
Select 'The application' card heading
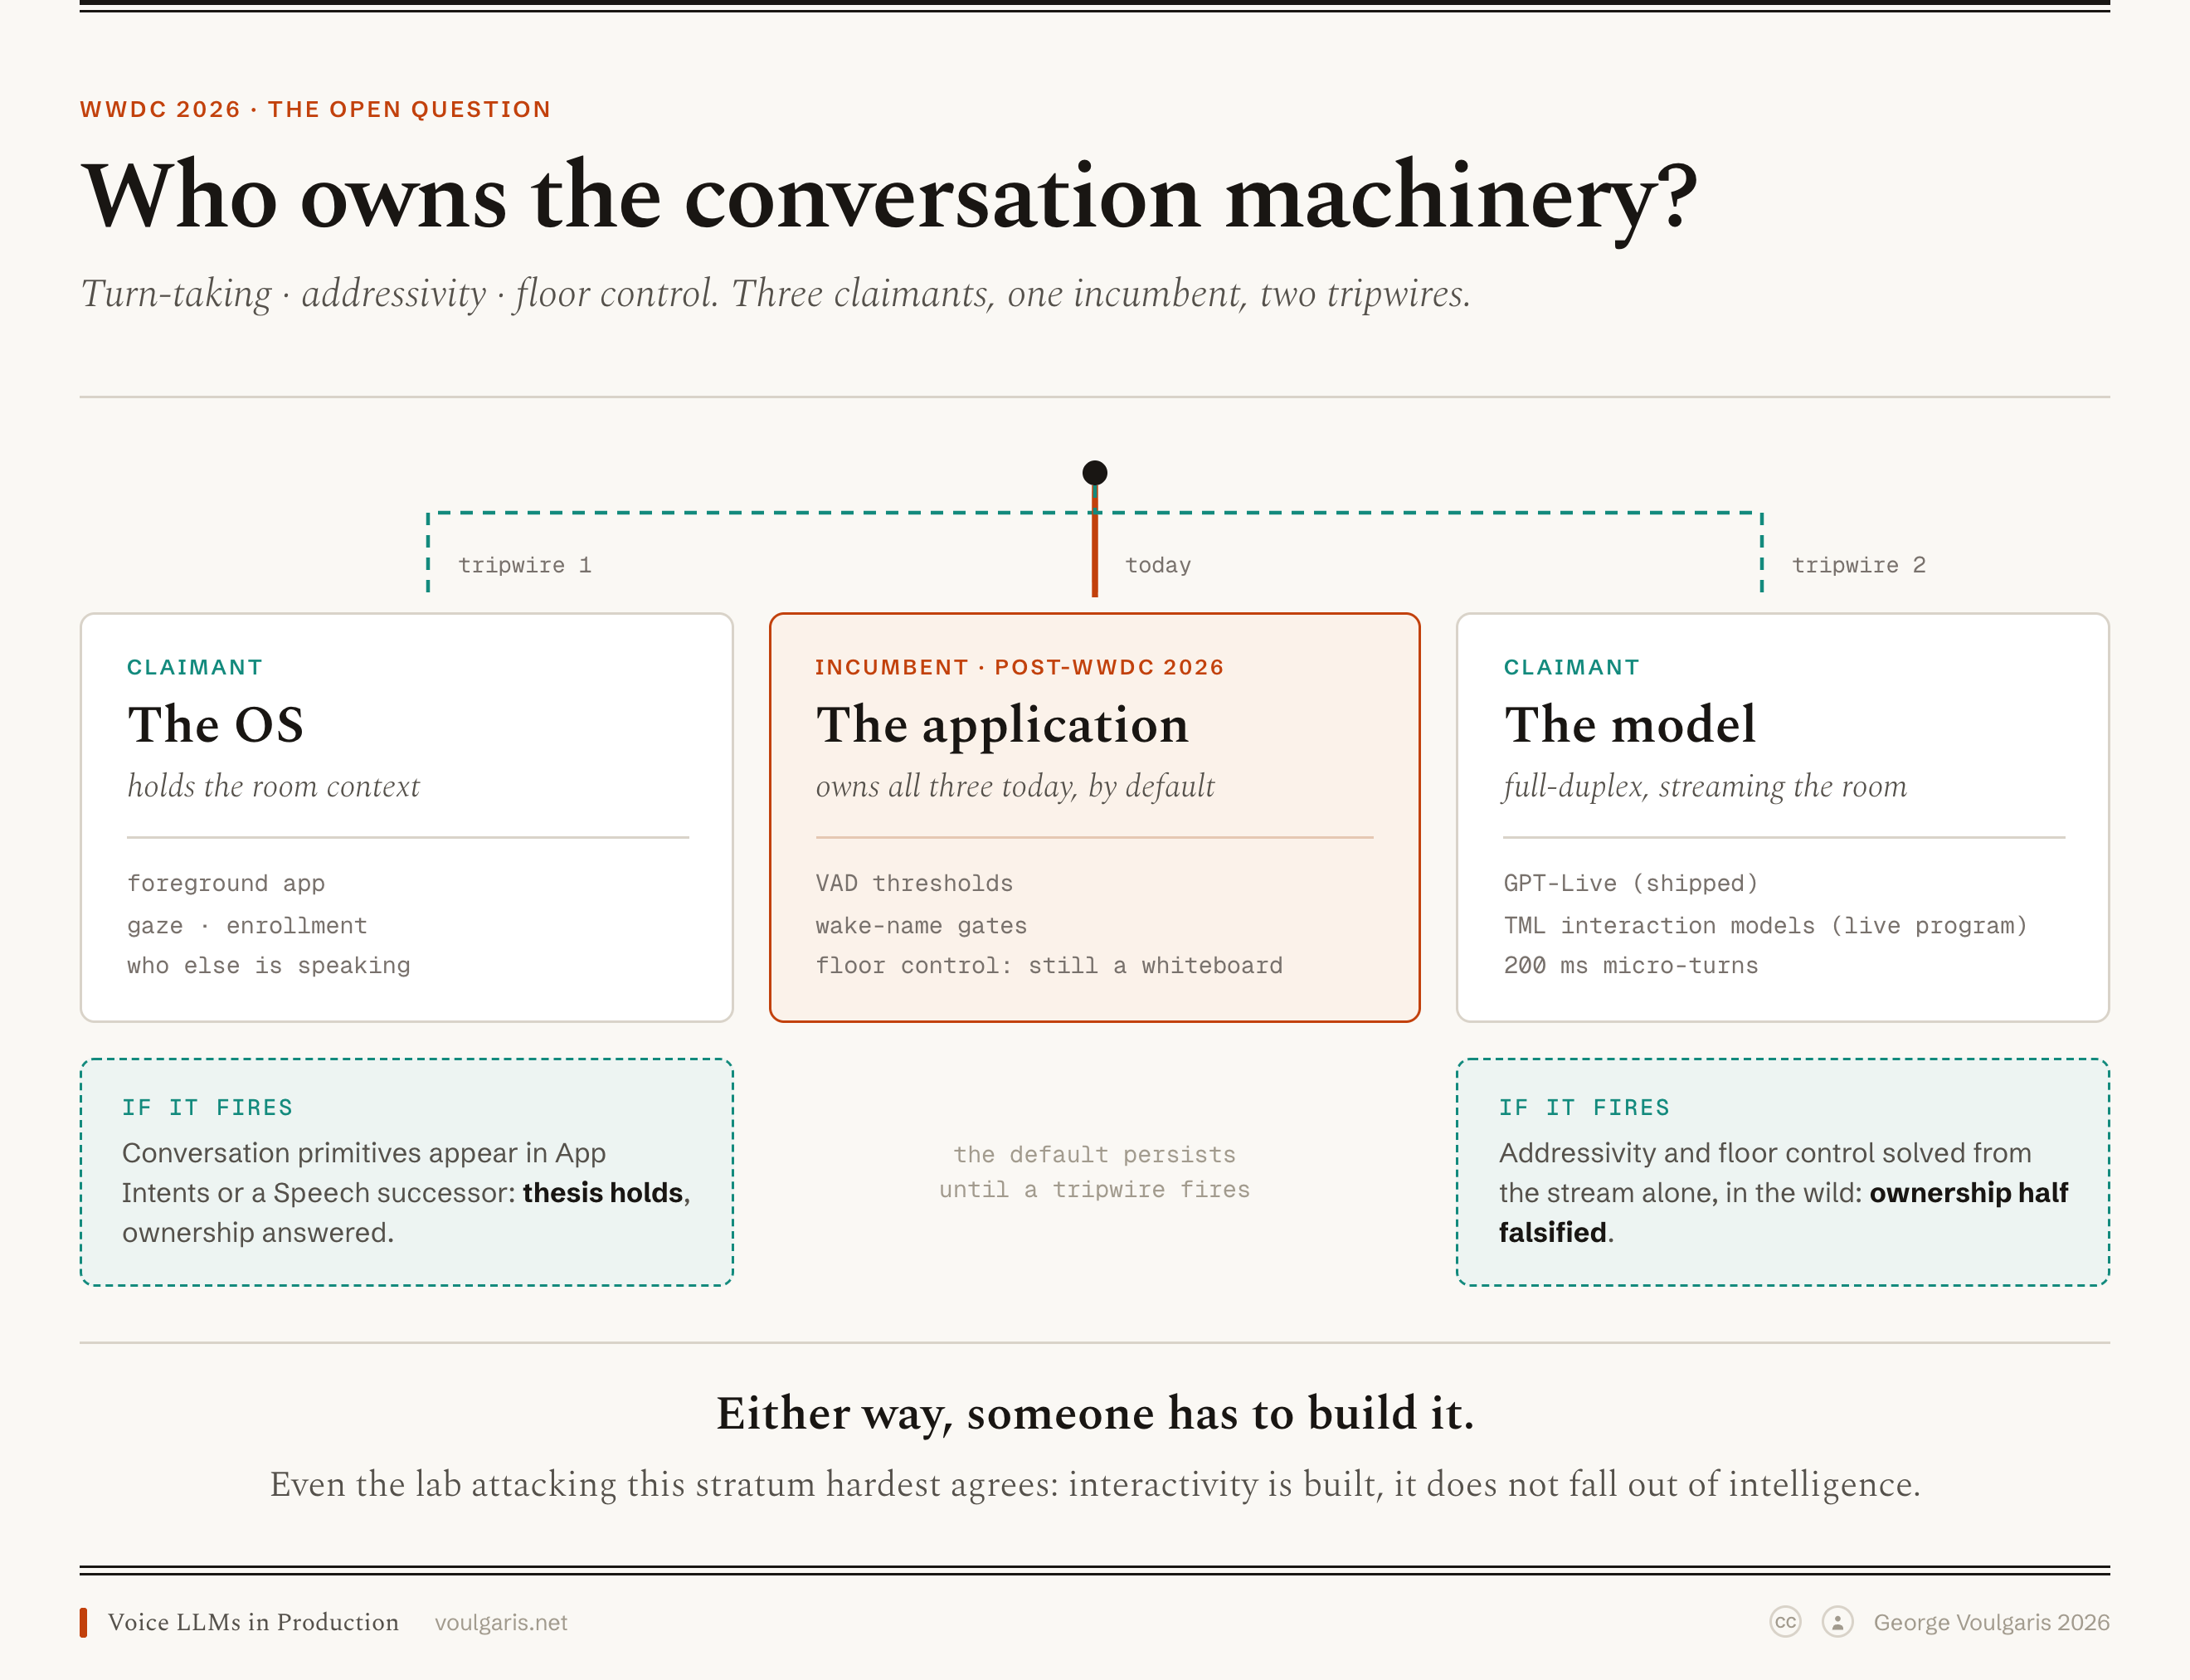pyautogui.click(x=1002, y=726)
